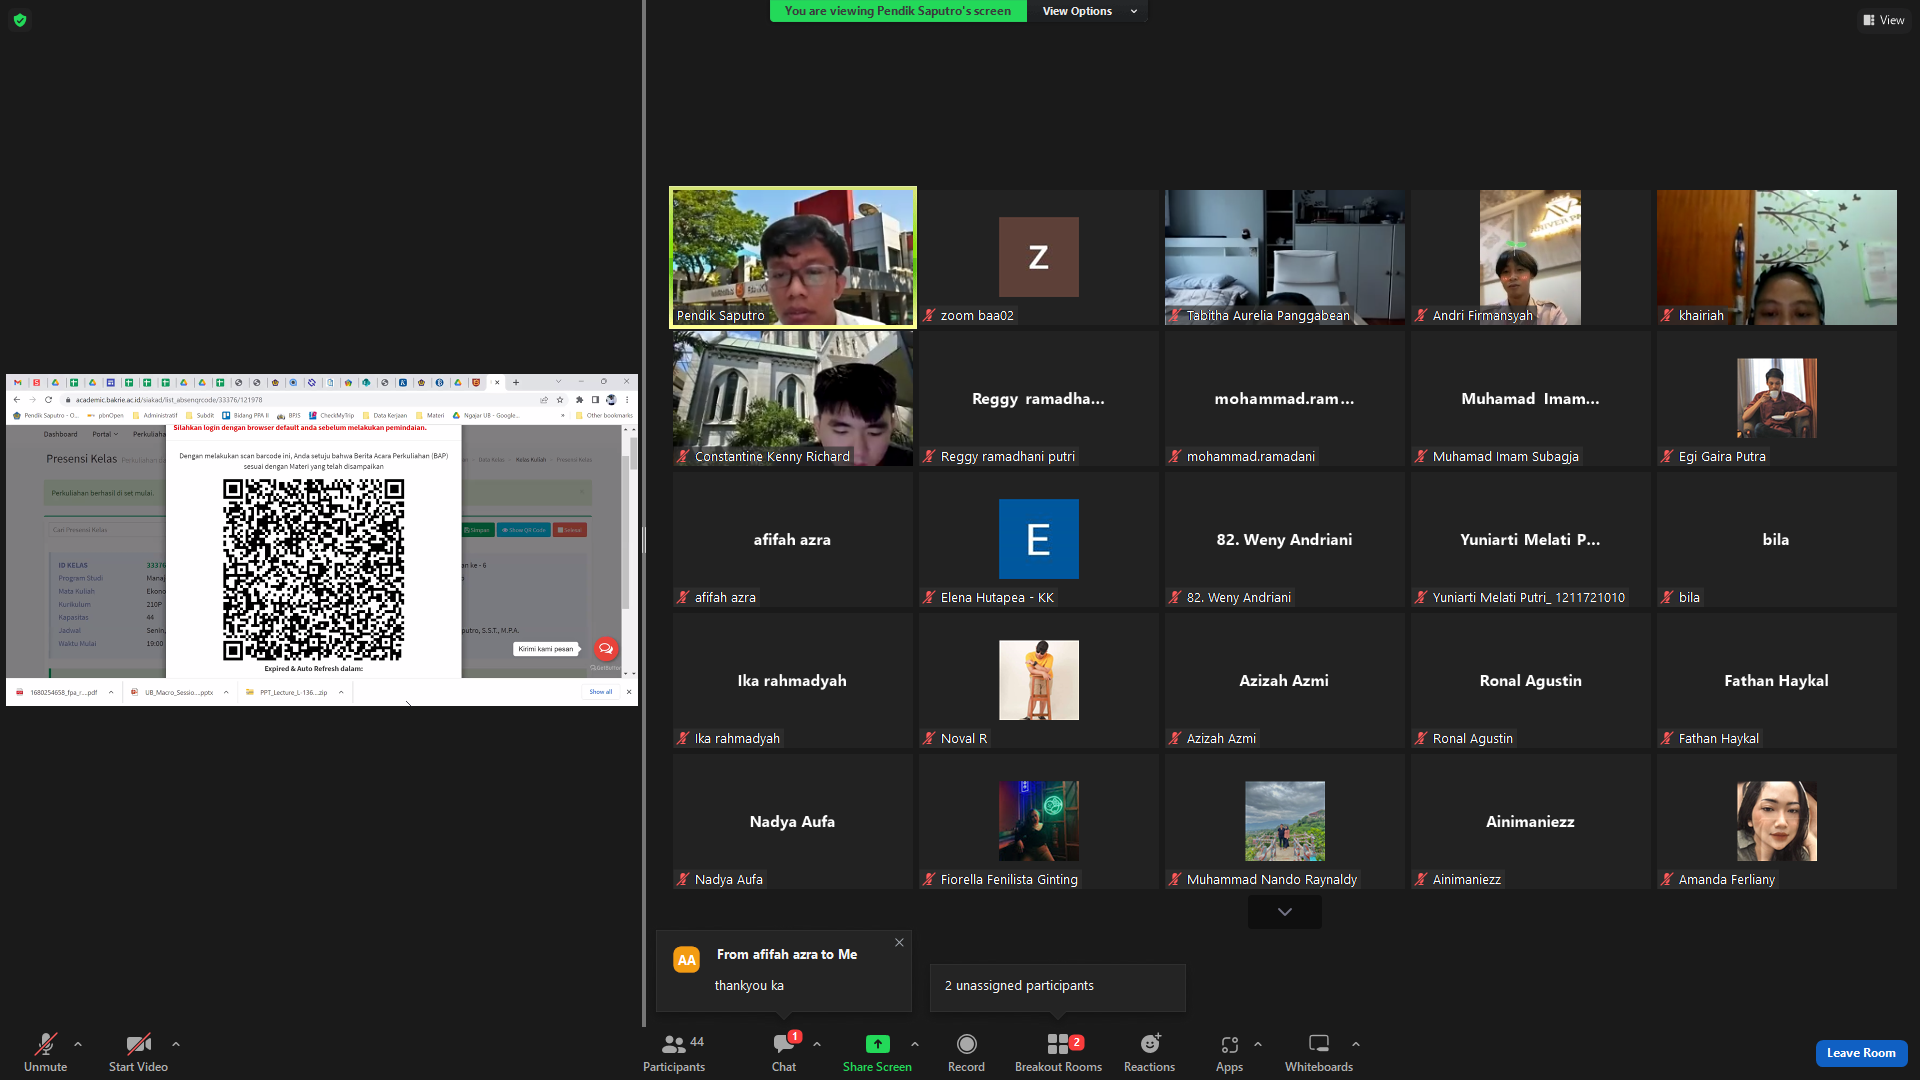Click Fiorella Fenilista Ginting's profile picture
1920x1080 pixels.
1039,821
